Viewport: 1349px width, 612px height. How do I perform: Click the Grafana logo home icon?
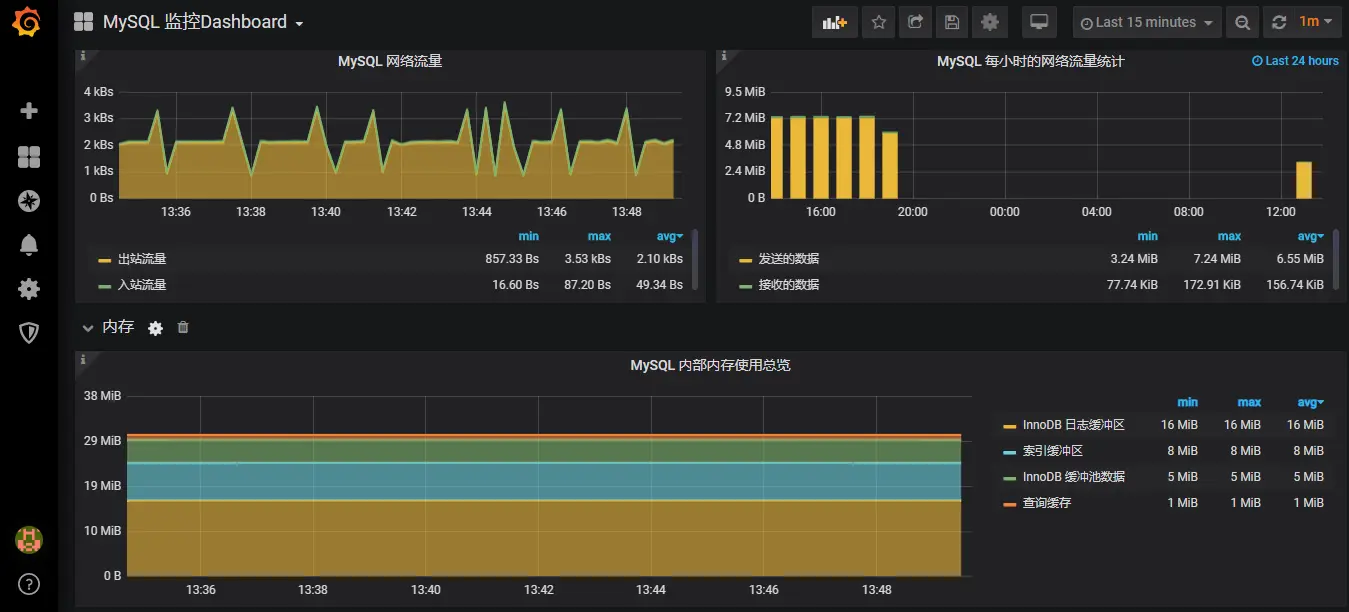point(28,22)
